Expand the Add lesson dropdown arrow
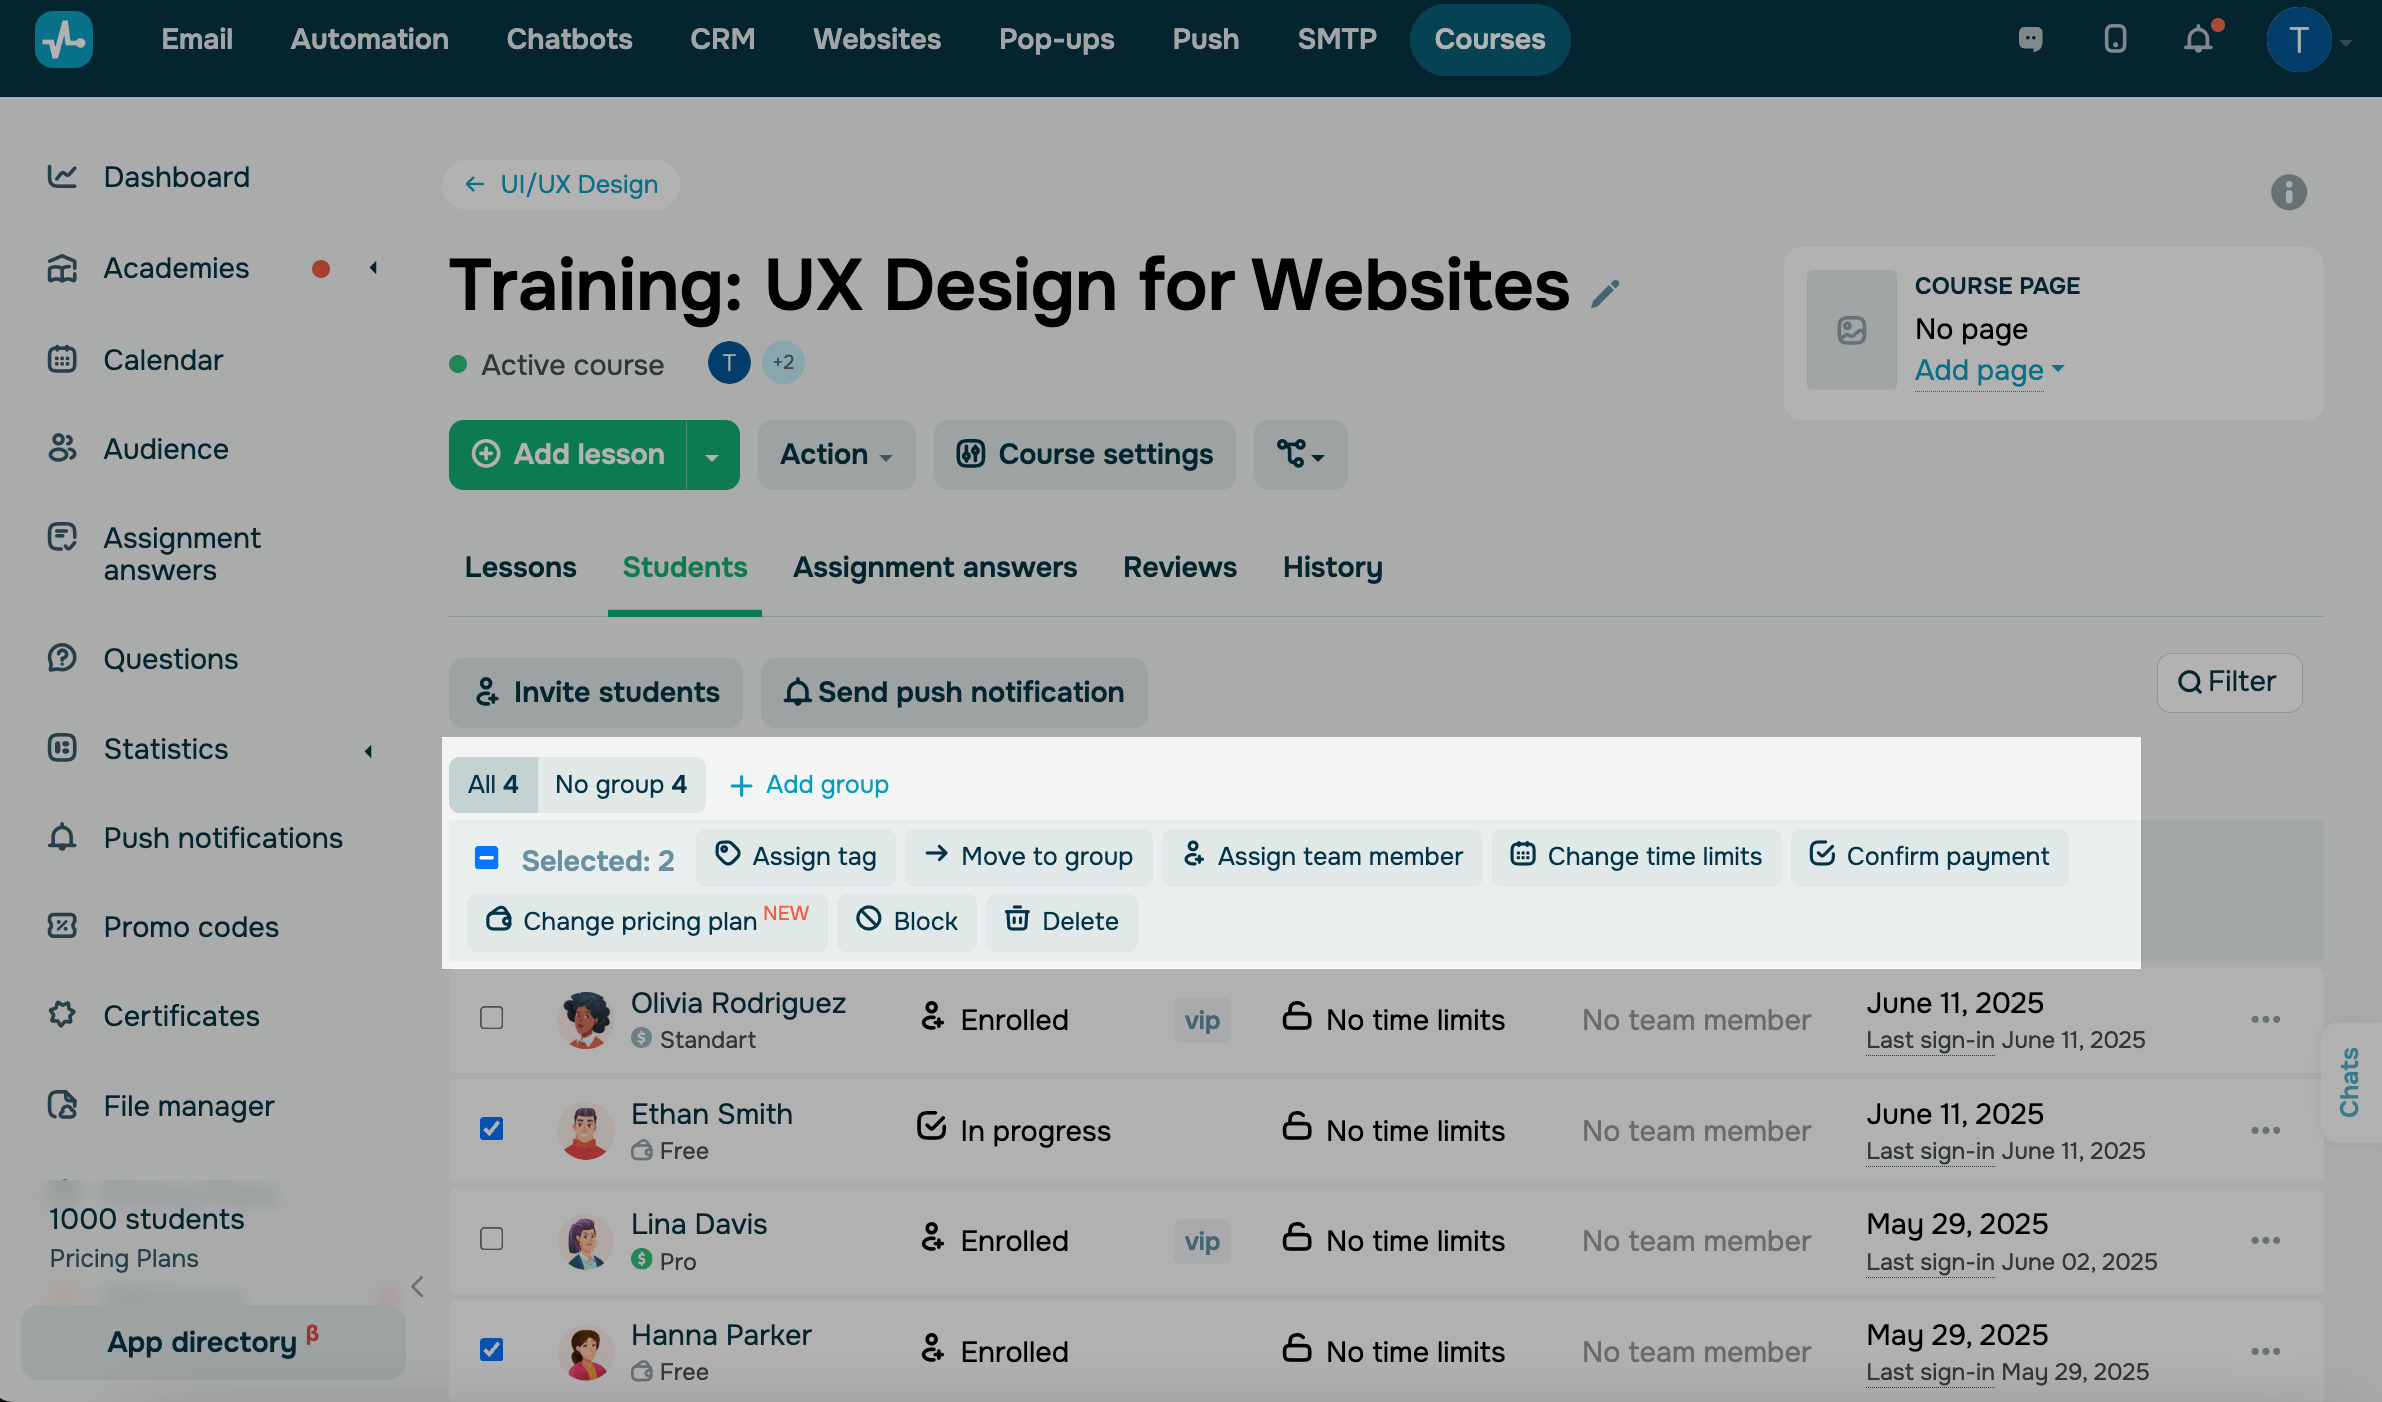The height and width of the screenshot is (1402, 2382). point(712,456)
